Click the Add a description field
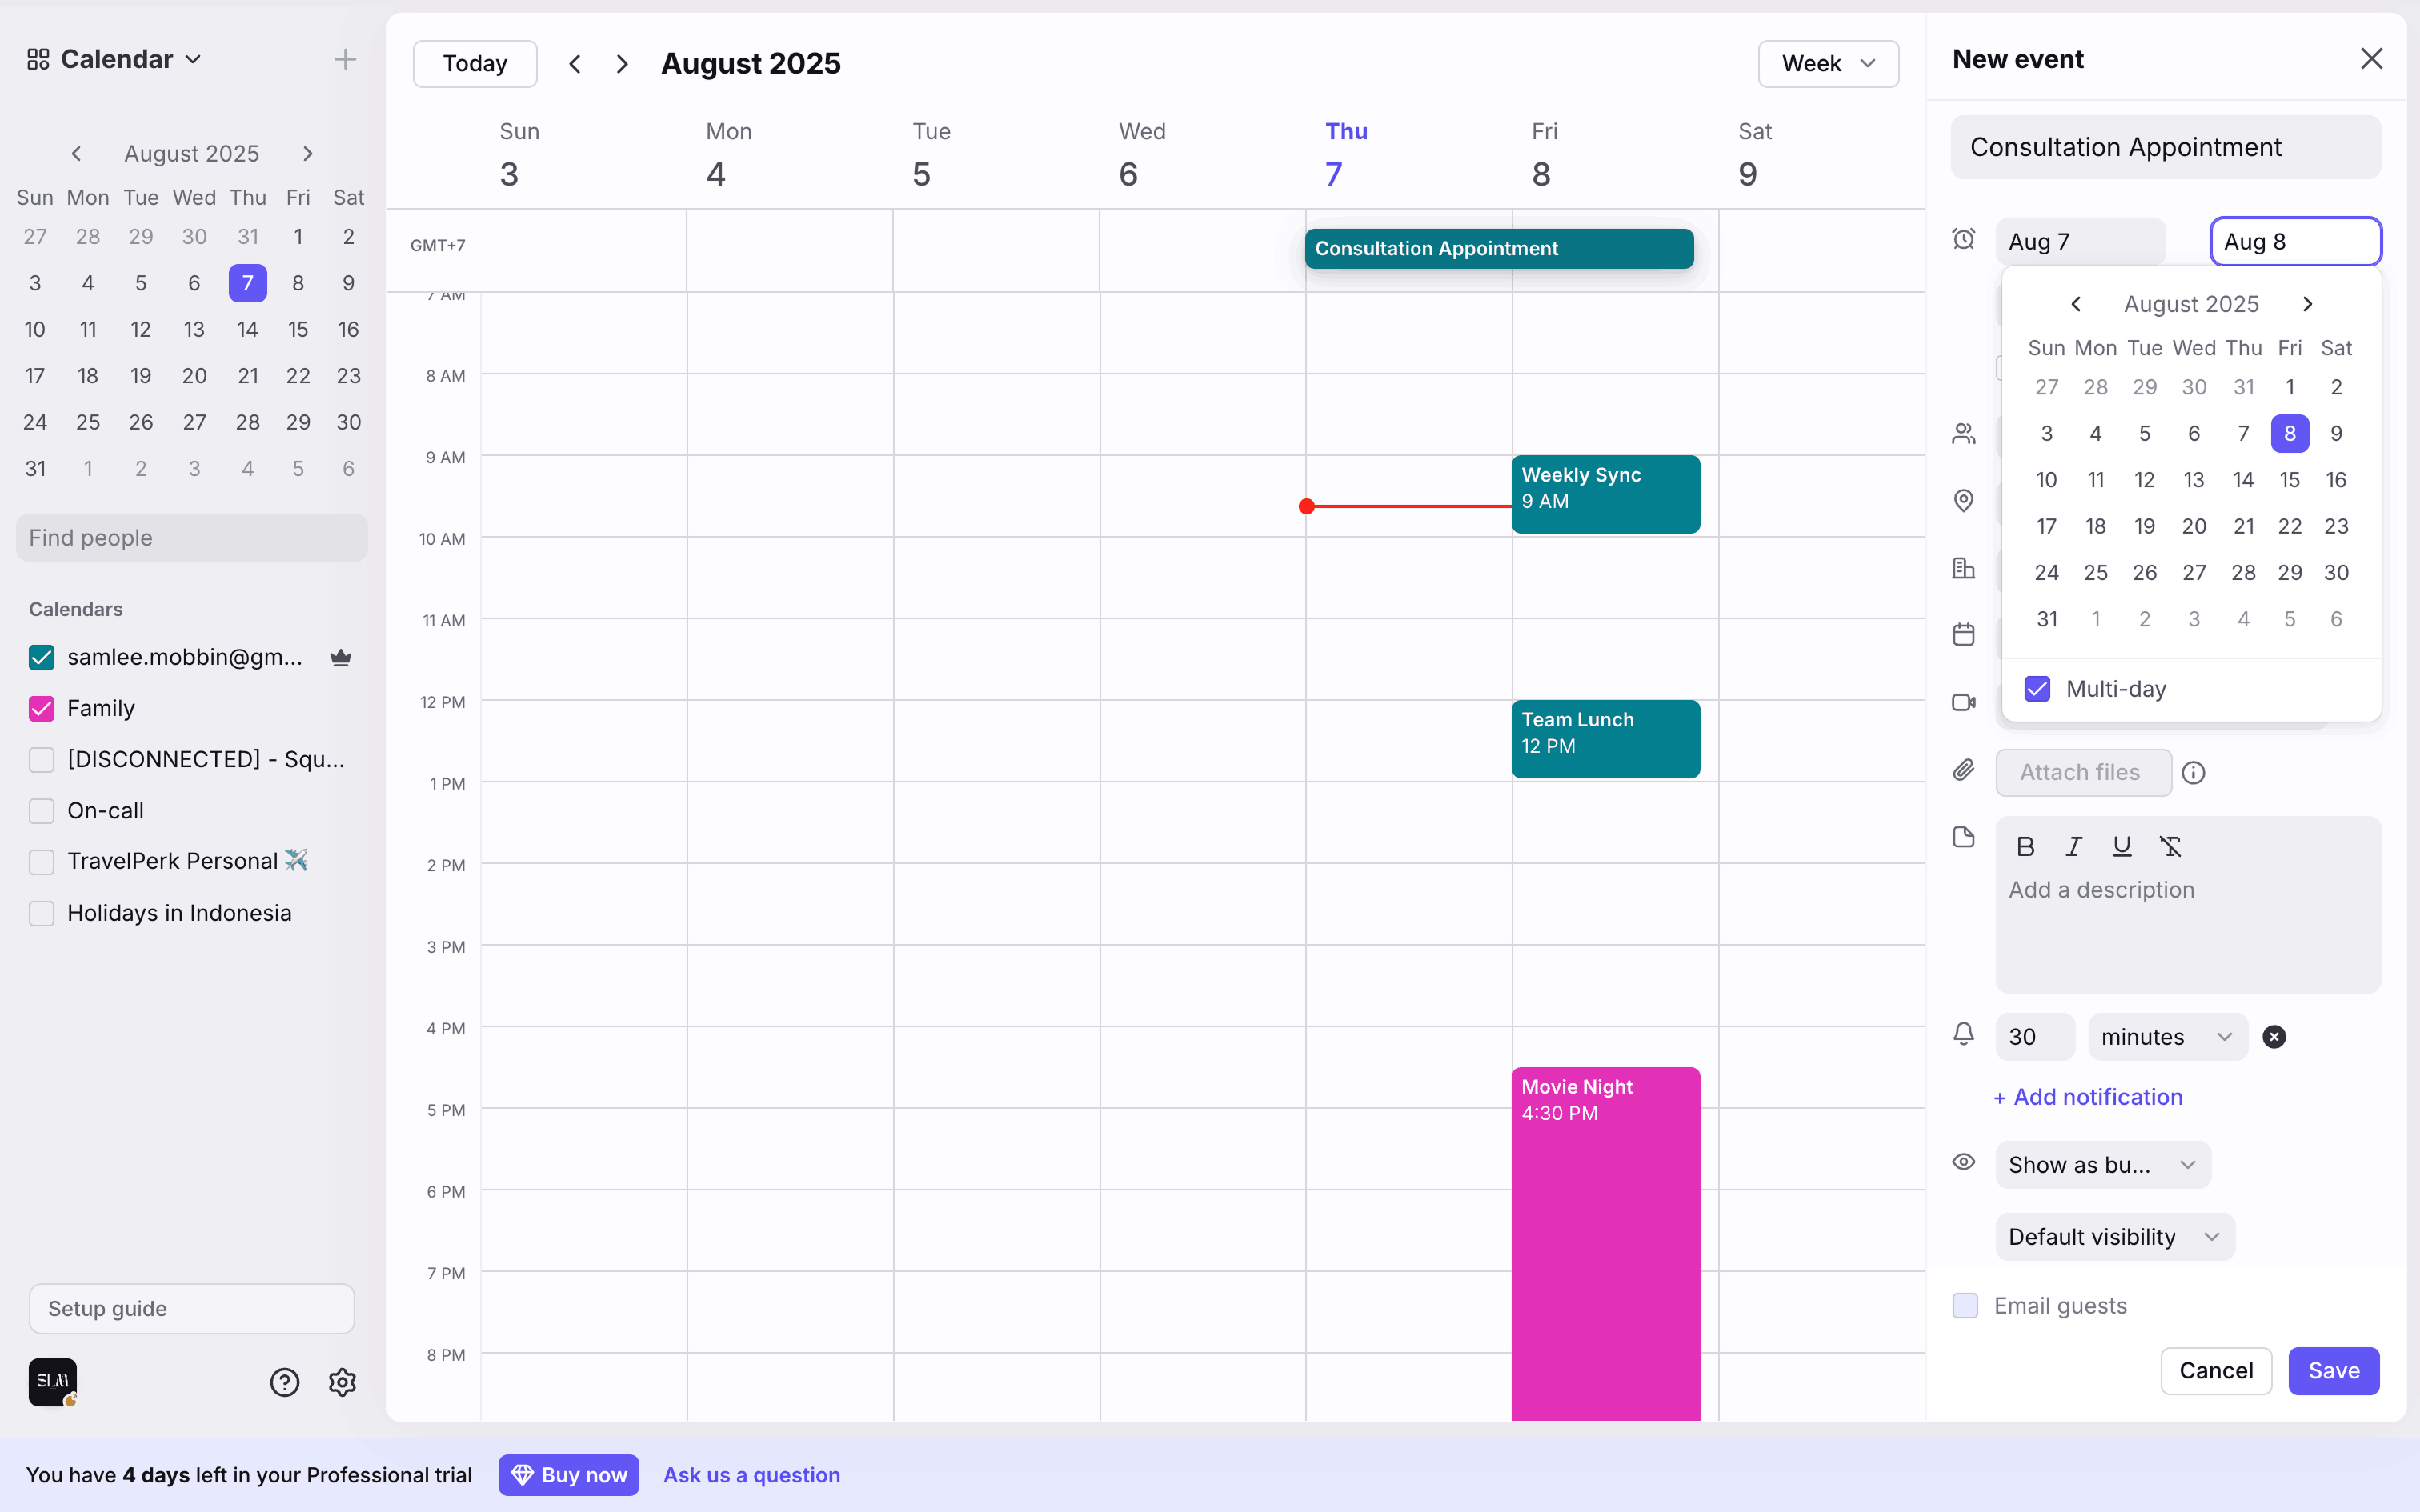This screenshot has width=2420, height=1512. [x=2186, y=920]
